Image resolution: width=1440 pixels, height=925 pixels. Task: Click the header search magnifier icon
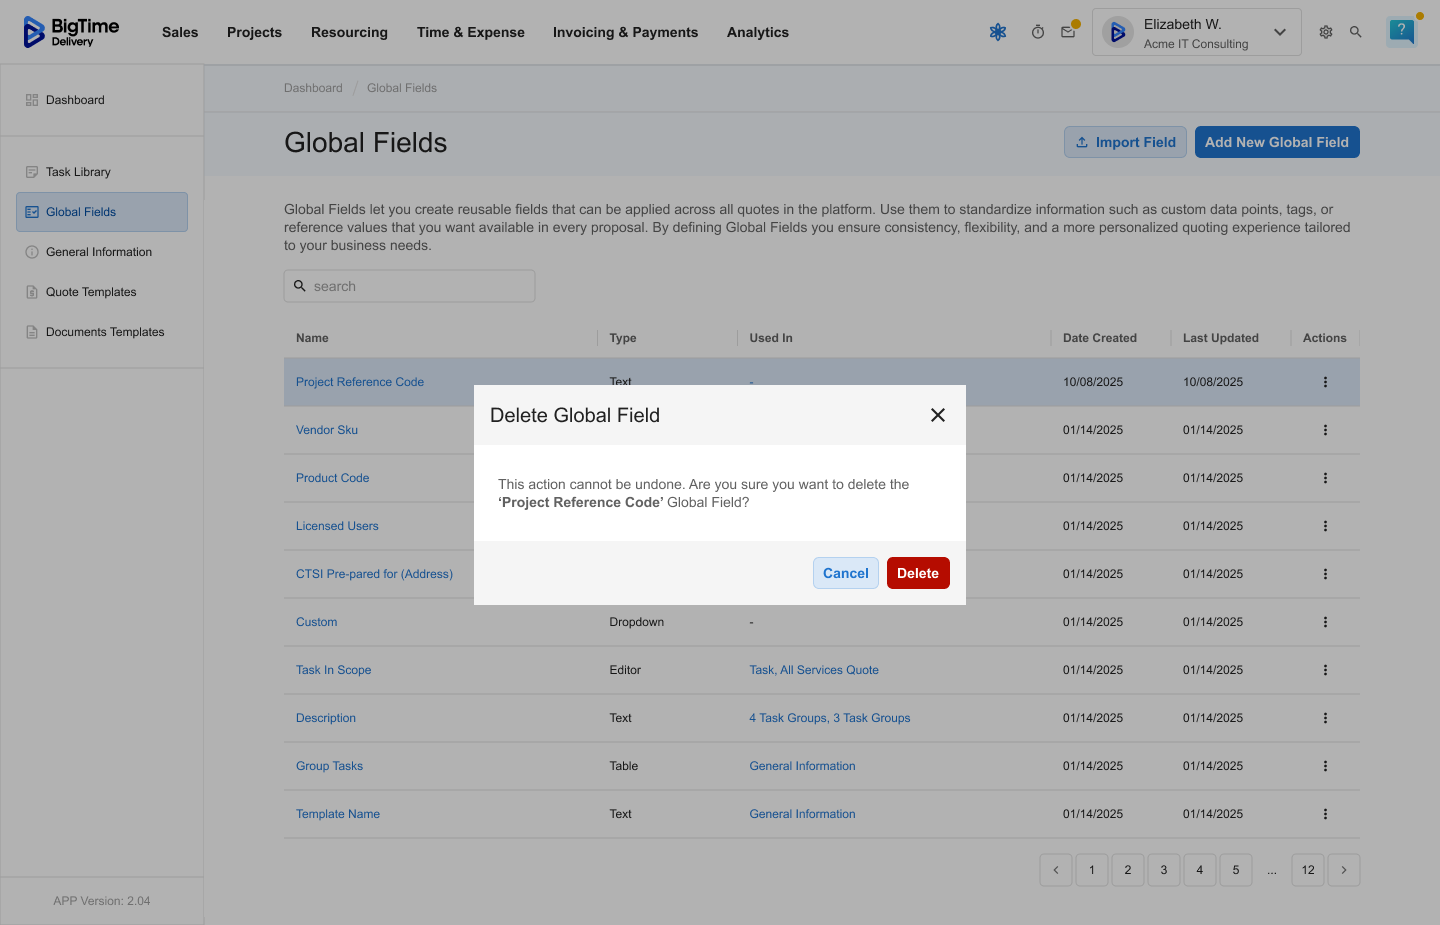coord(1356,32)
